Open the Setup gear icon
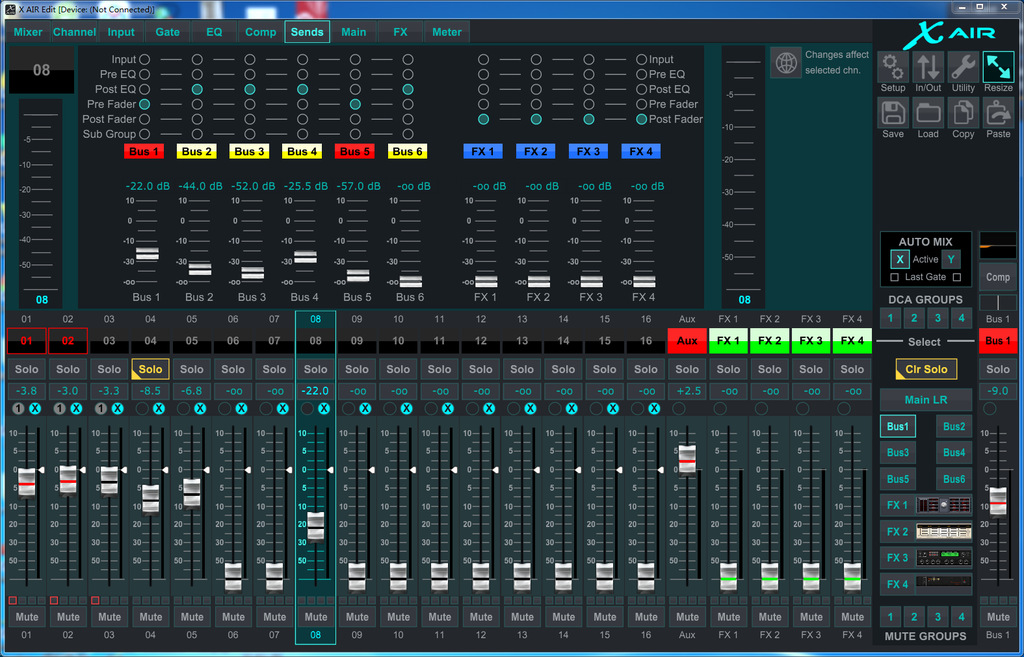Image resolution: width=1024 pixels, height=657 pixels. 893,67
